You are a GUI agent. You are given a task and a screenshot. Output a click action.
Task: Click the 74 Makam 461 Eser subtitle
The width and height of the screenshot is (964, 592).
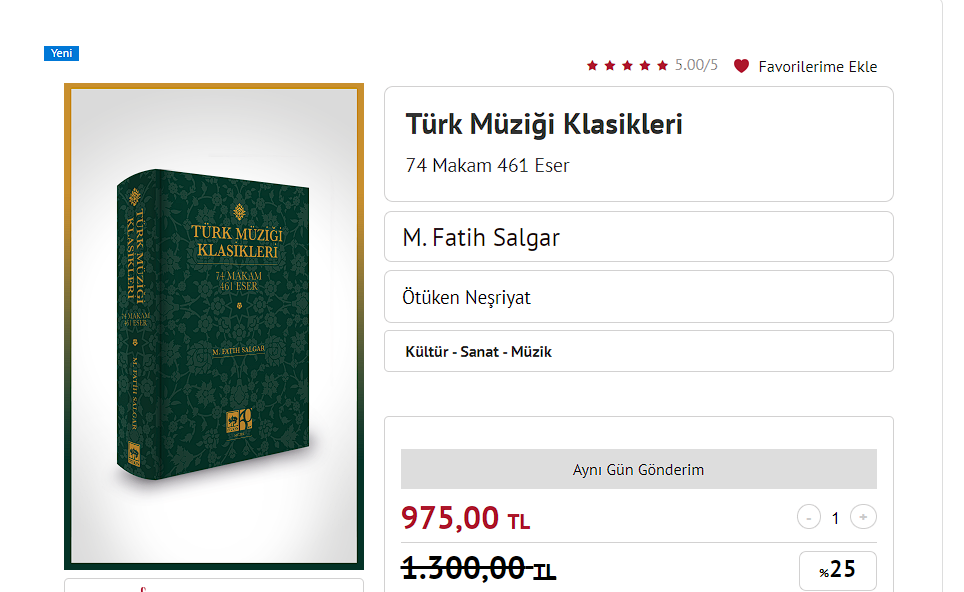click(487, 165)
